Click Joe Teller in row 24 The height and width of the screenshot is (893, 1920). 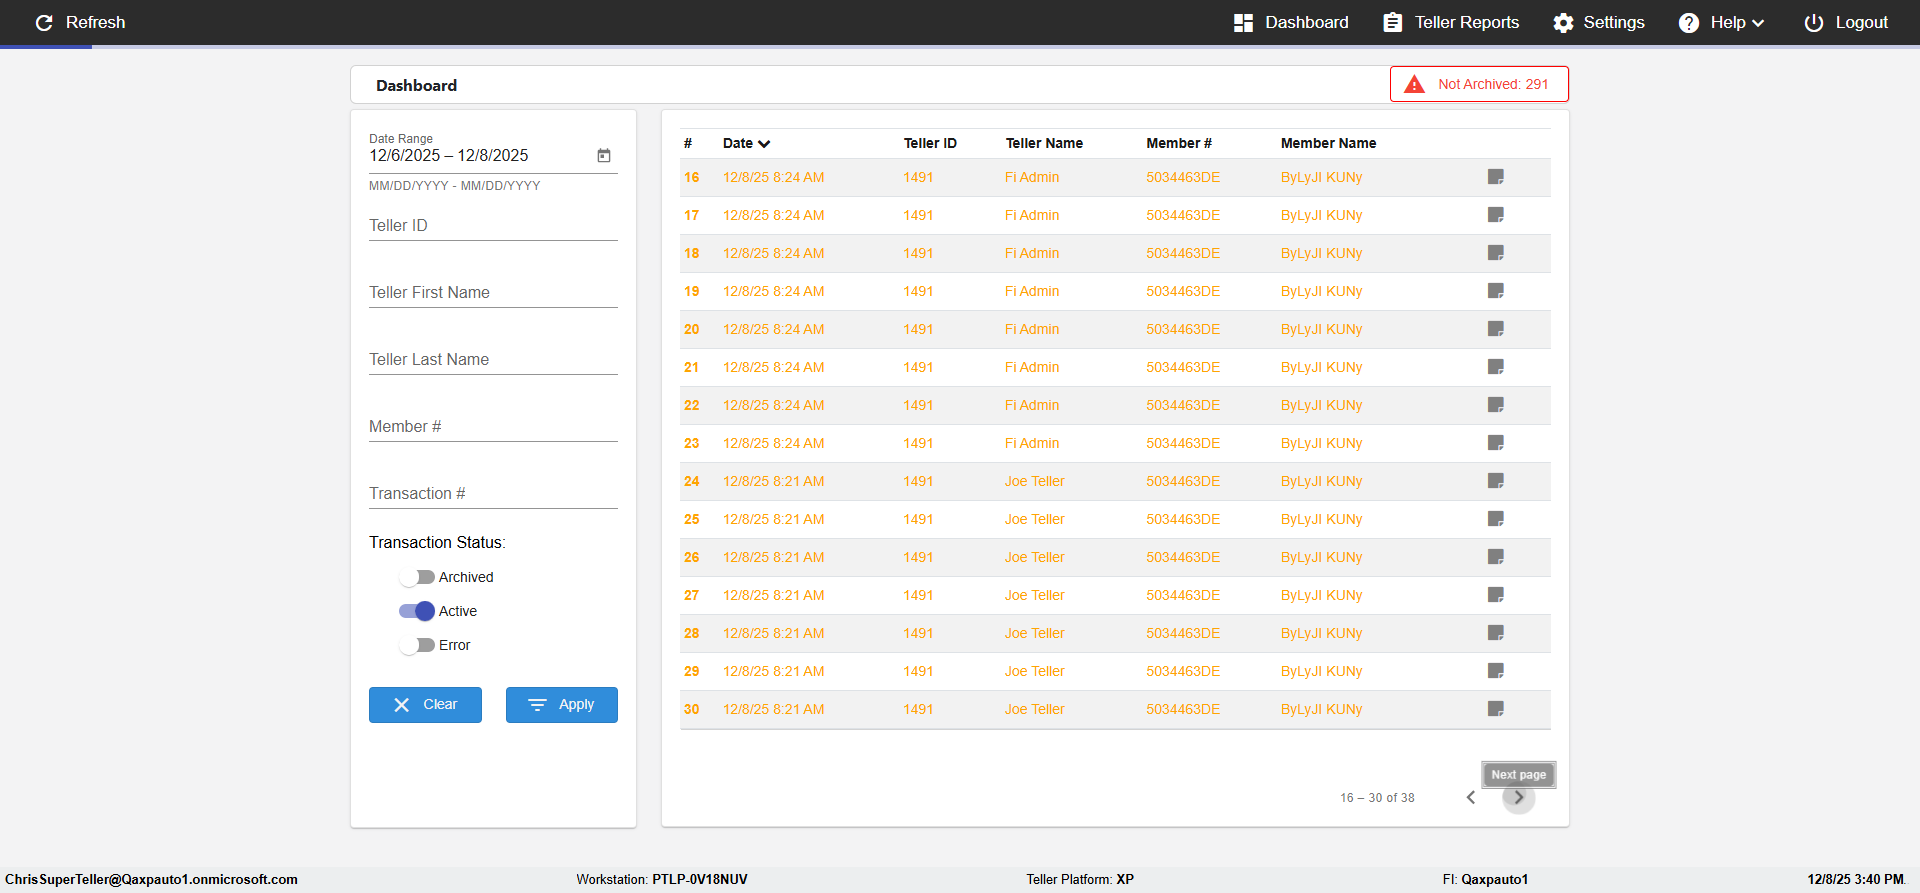tap(1035, 481)
